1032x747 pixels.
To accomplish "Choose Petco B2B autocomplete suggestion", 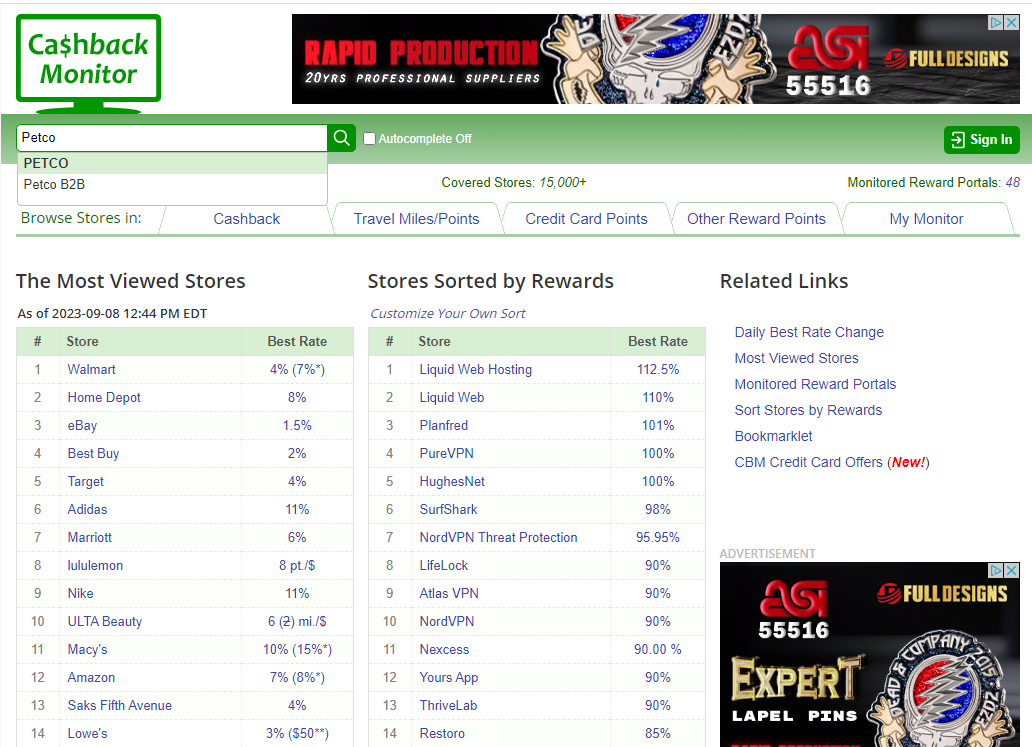I will pos(54,184).
